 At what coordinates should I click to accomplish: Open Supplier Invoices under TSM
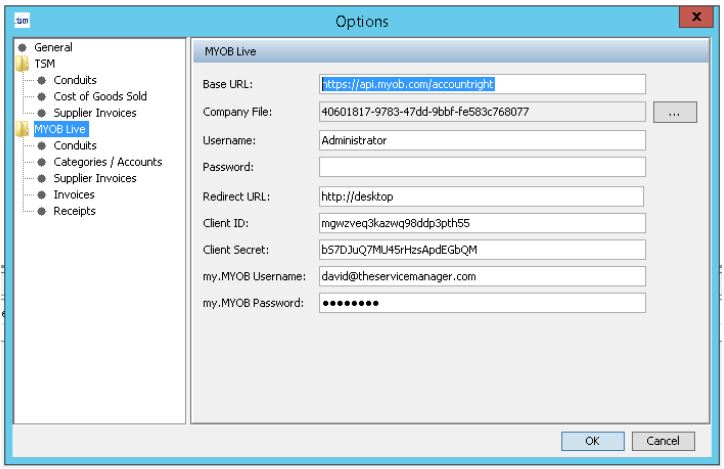click(95, 113)
